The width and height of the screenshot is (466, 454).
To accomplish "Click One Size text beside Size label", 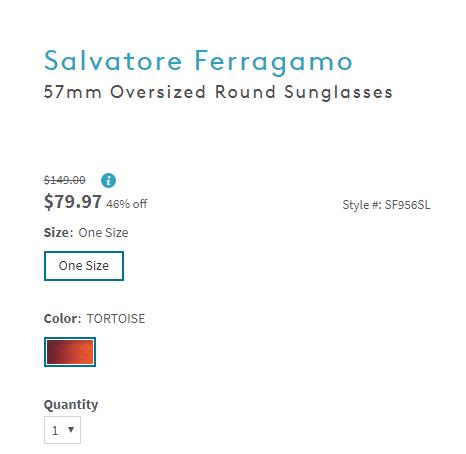I will (x=103, y=233).
